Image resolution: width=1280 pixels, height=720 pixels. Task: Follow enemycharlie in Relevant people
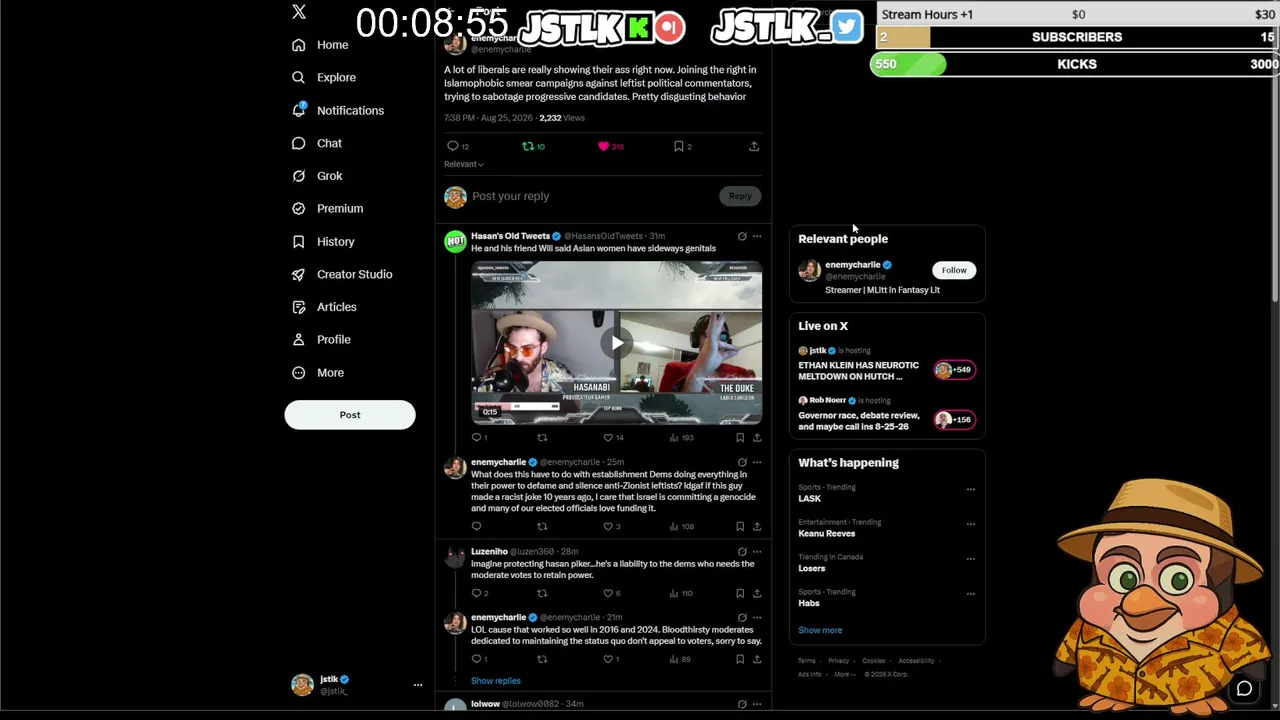coord(954,270)
